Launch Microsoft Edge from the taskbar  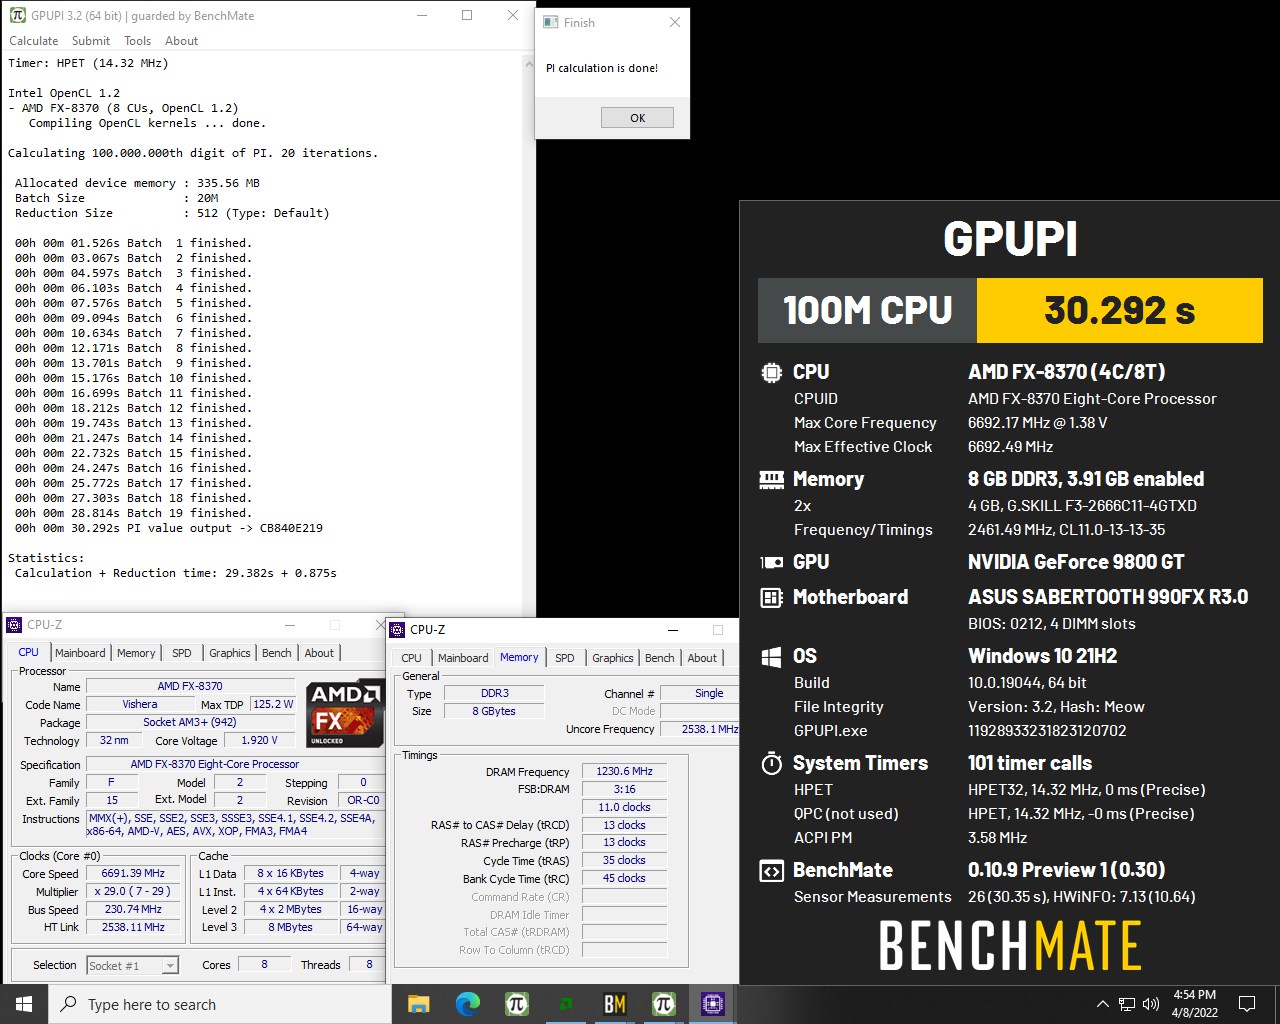pos(468,1004)
